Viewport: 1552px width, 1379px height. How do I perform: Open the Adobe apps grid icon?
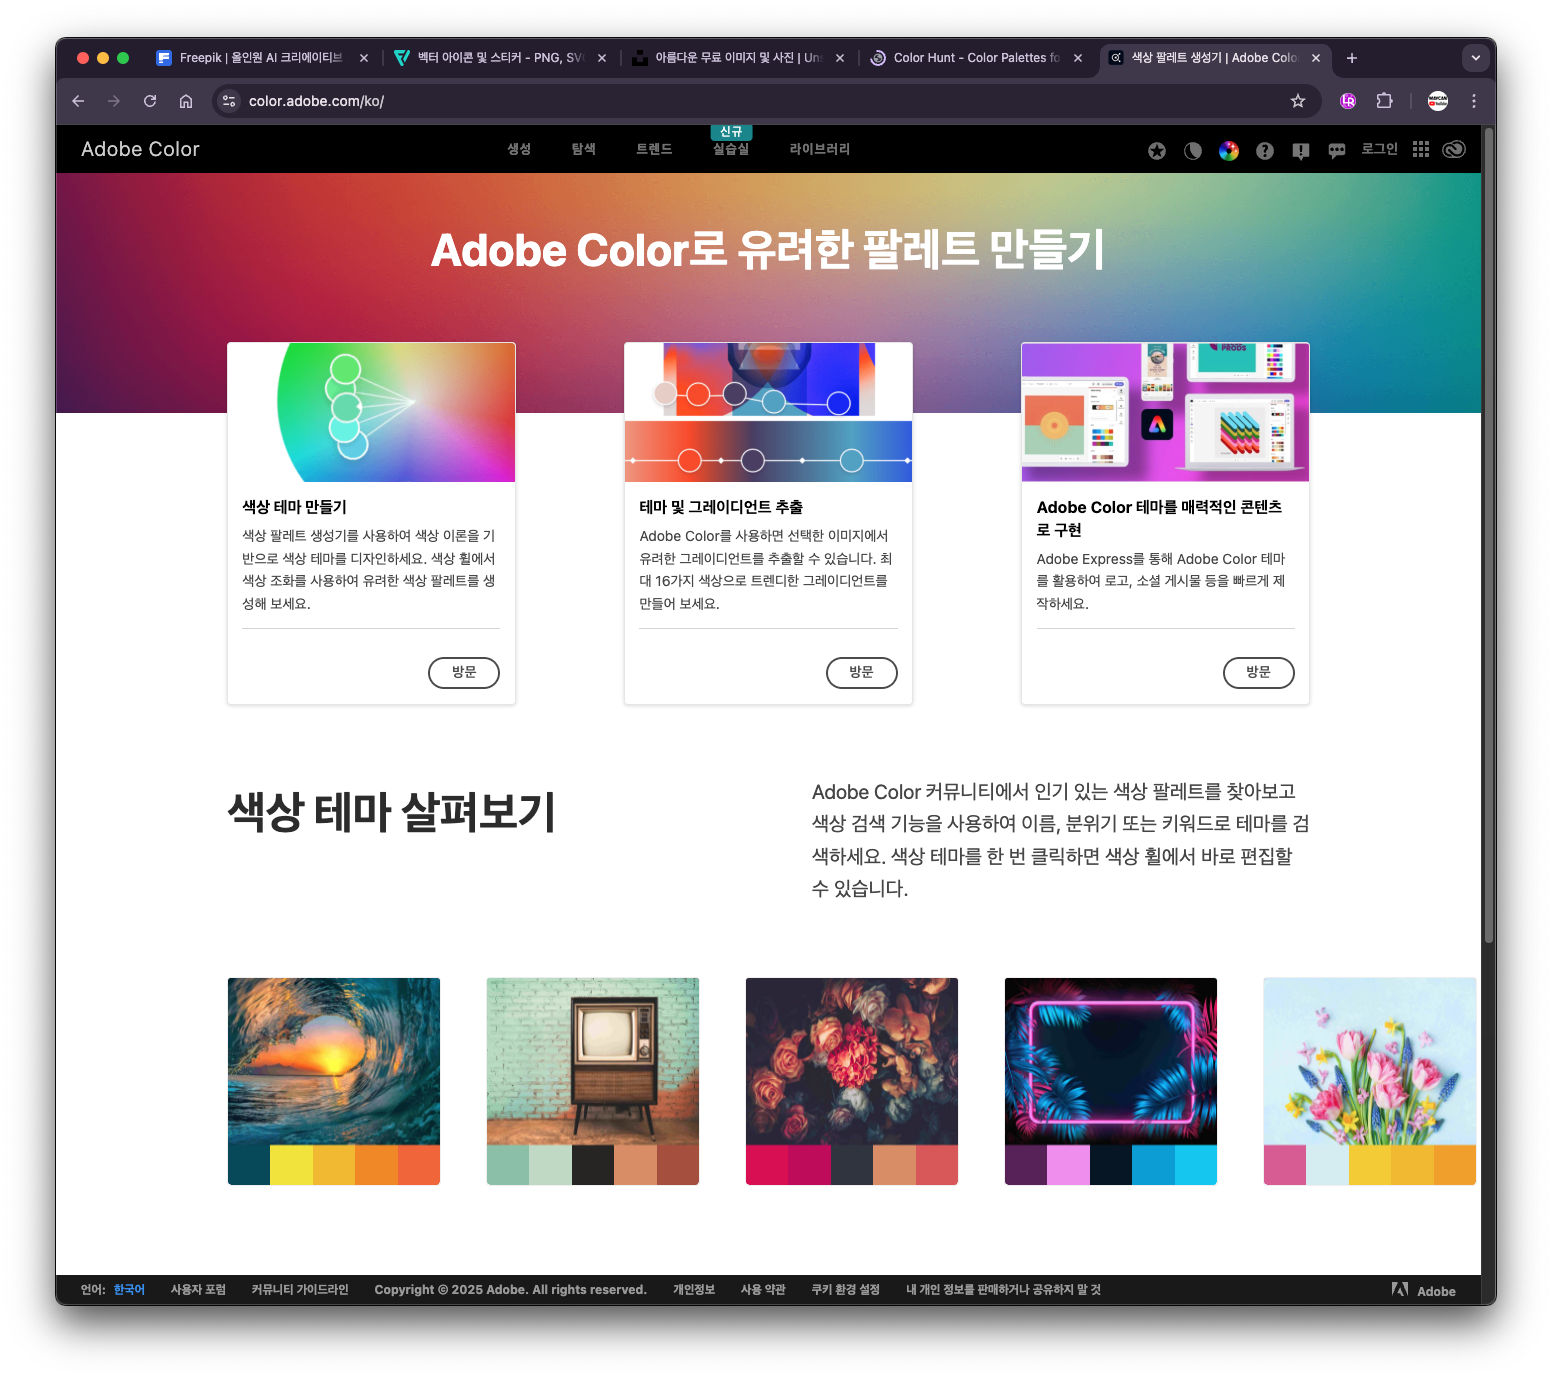[1421, 149]
